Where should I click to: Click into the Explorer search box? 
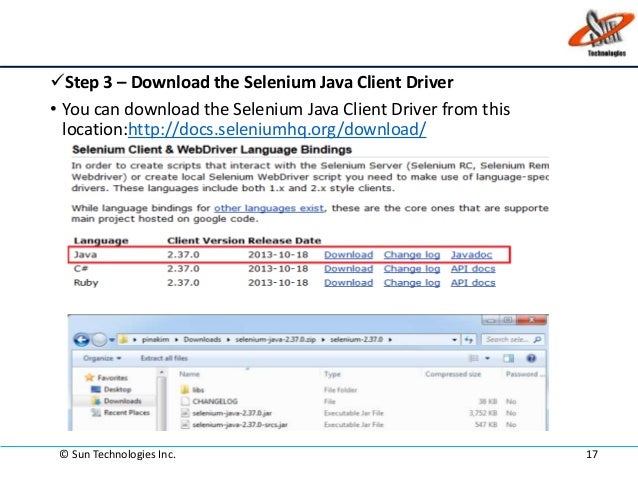[x=513, y=339]
